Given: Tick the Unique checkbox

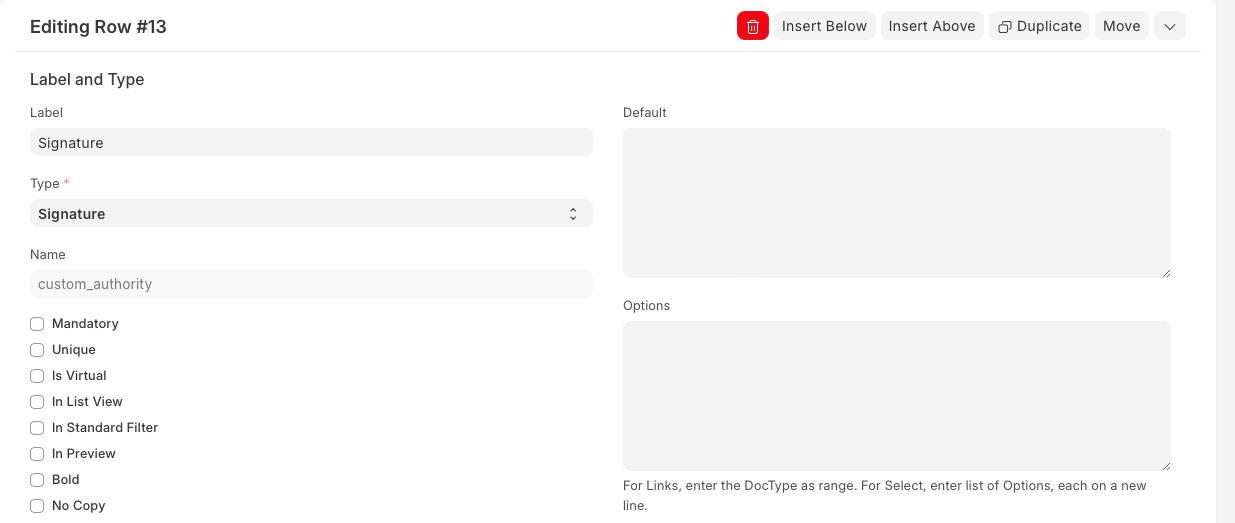Looking at the screenshot, I should [37, 350].
